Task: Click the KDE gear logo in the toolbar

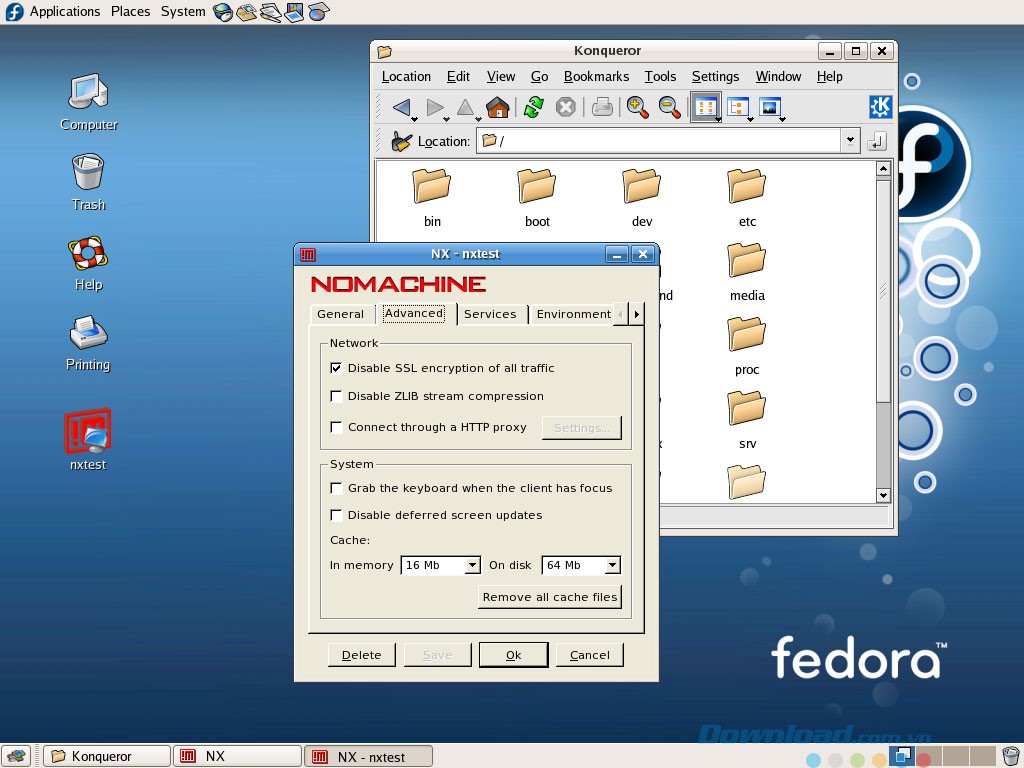Action: coord(878,107)
